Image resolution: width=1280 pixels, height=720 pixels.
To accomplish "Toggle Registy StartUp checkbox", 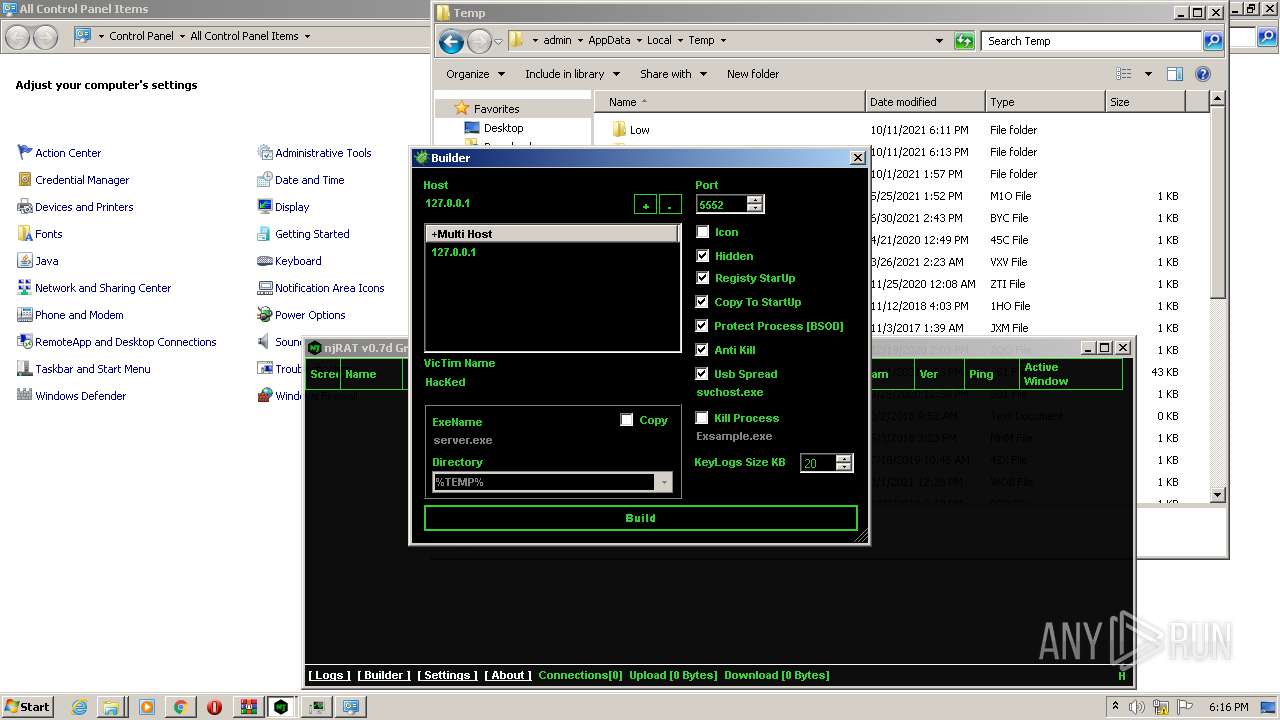I will (703, 278).
